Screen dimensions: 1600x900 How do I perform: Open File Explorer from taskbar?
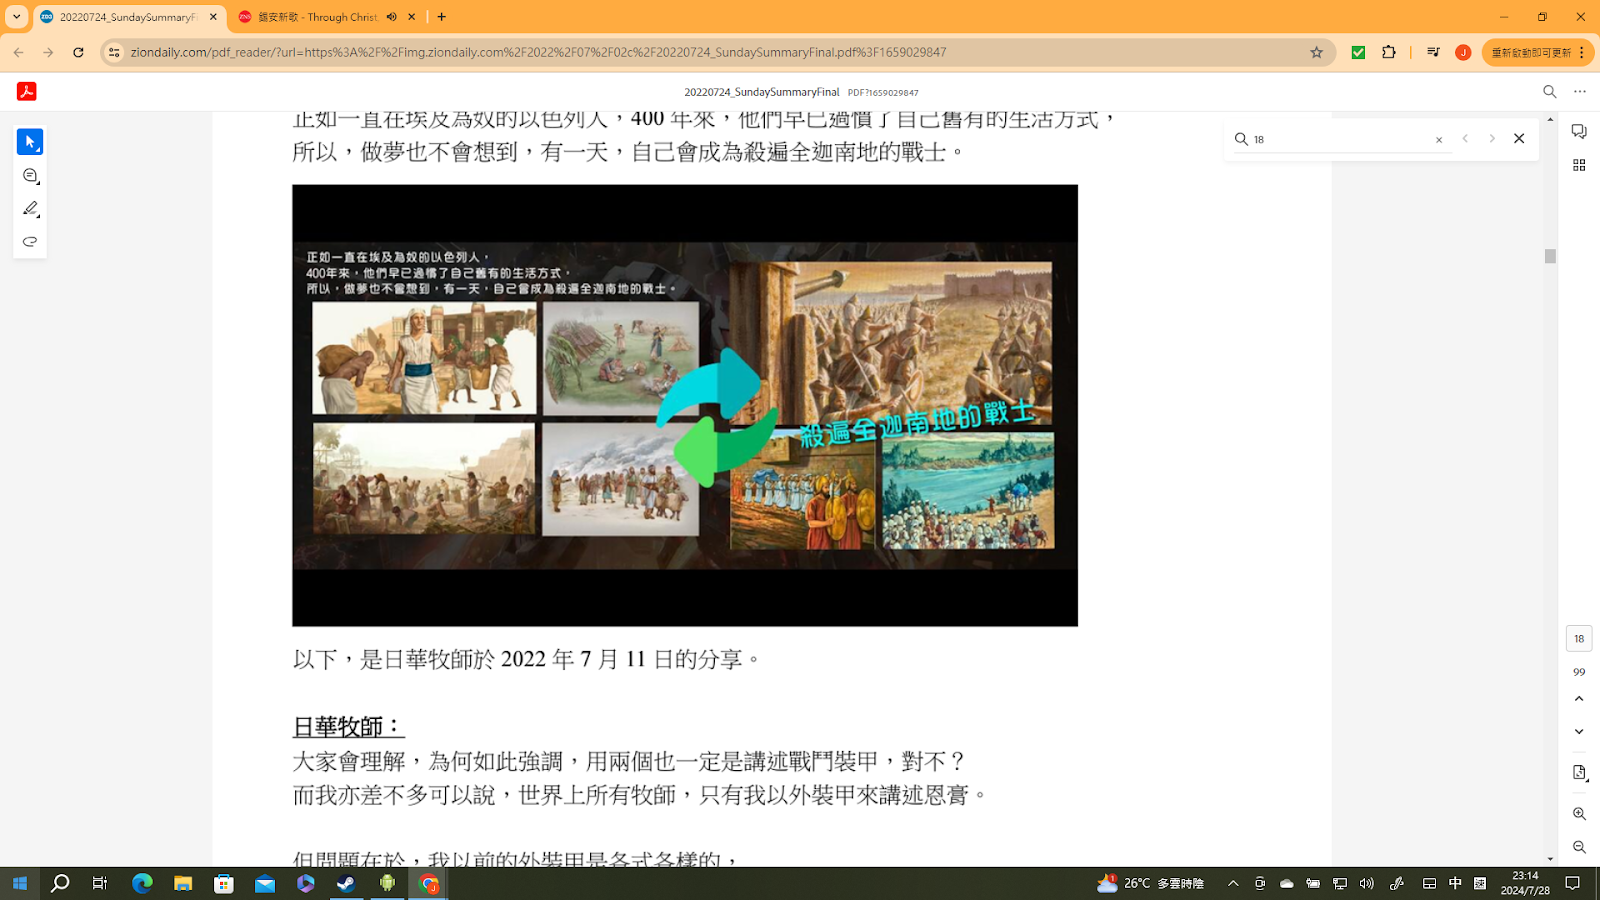(x=183, y=883)
